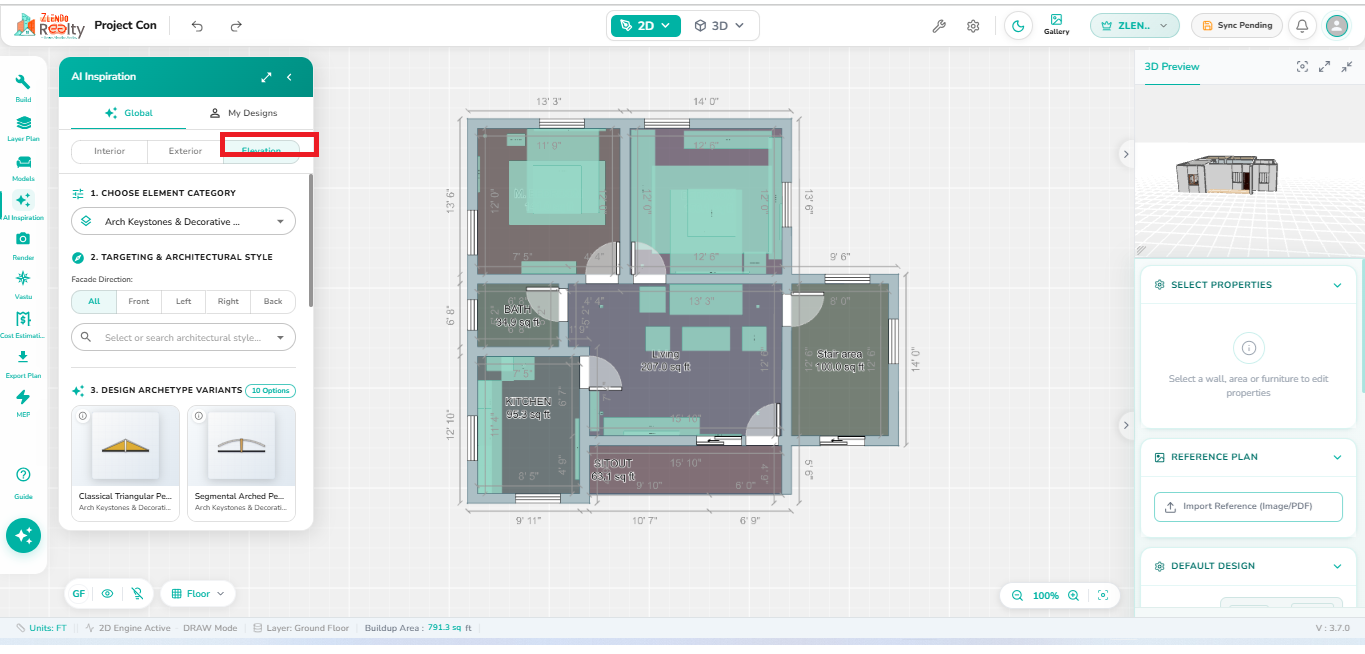Screen dimensions: 1365x654
Task: Switch to the Global tab
Action: [128, 113]
